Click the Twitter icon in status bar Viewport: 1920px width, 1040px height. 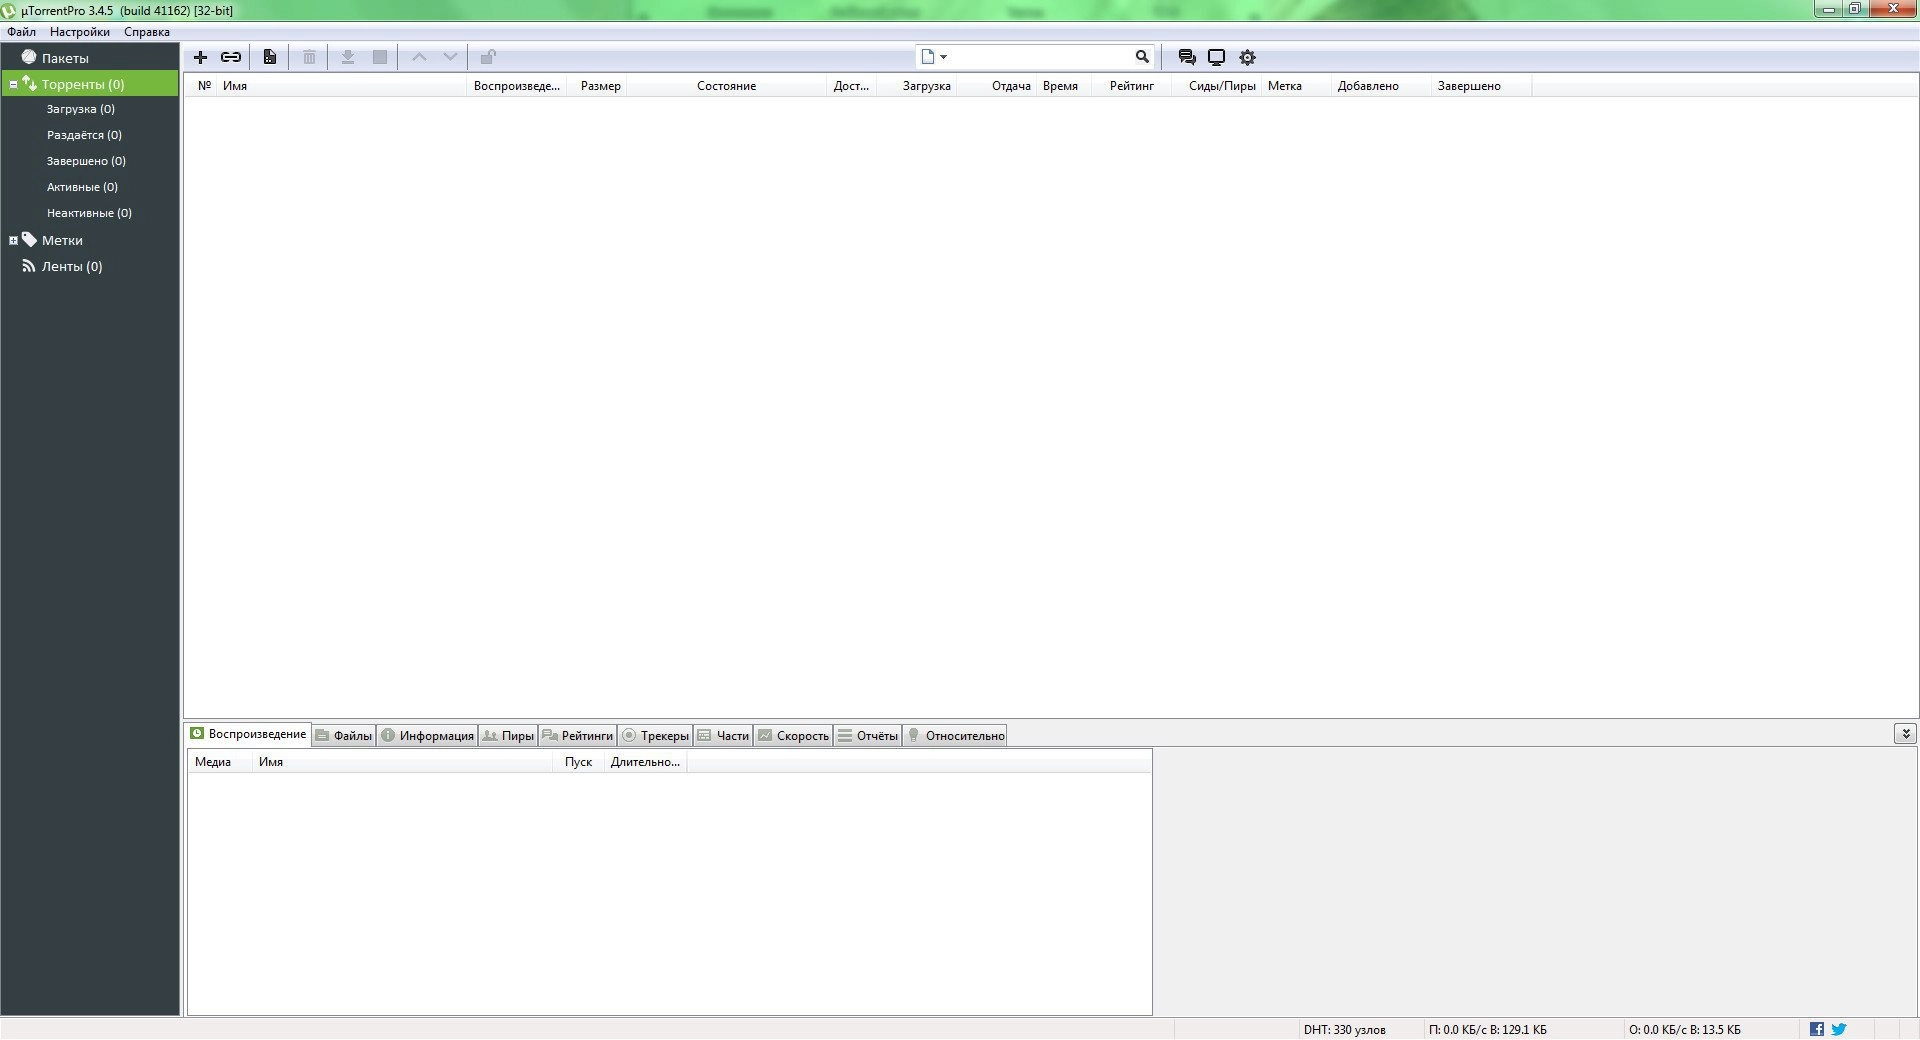pos(1838,1028)
